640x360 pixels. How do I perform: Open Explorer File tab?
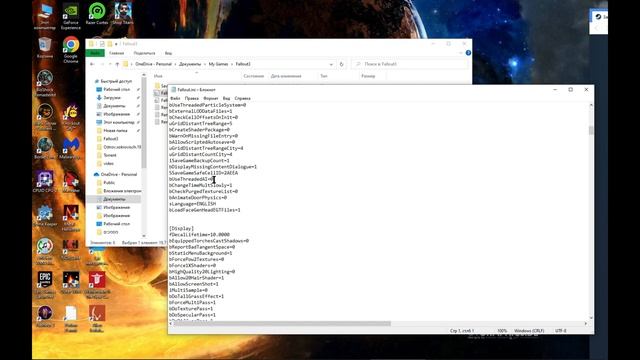tap(95, 53)
